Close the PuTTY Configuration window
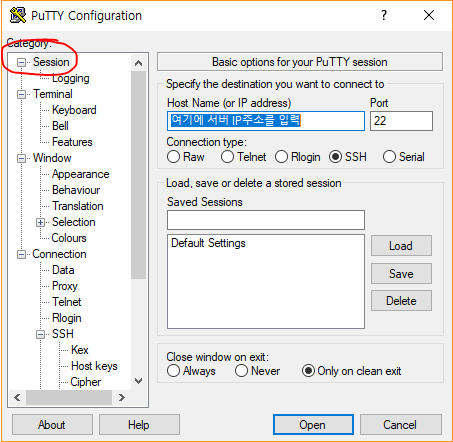 (429, 15)
